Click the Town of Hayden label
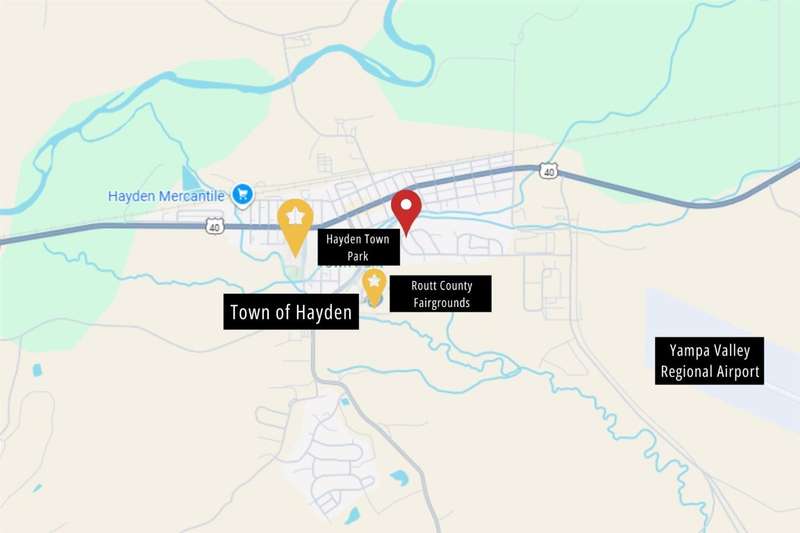Image resolution: width=800 pixels, height=533 pixels. point(291,312)
